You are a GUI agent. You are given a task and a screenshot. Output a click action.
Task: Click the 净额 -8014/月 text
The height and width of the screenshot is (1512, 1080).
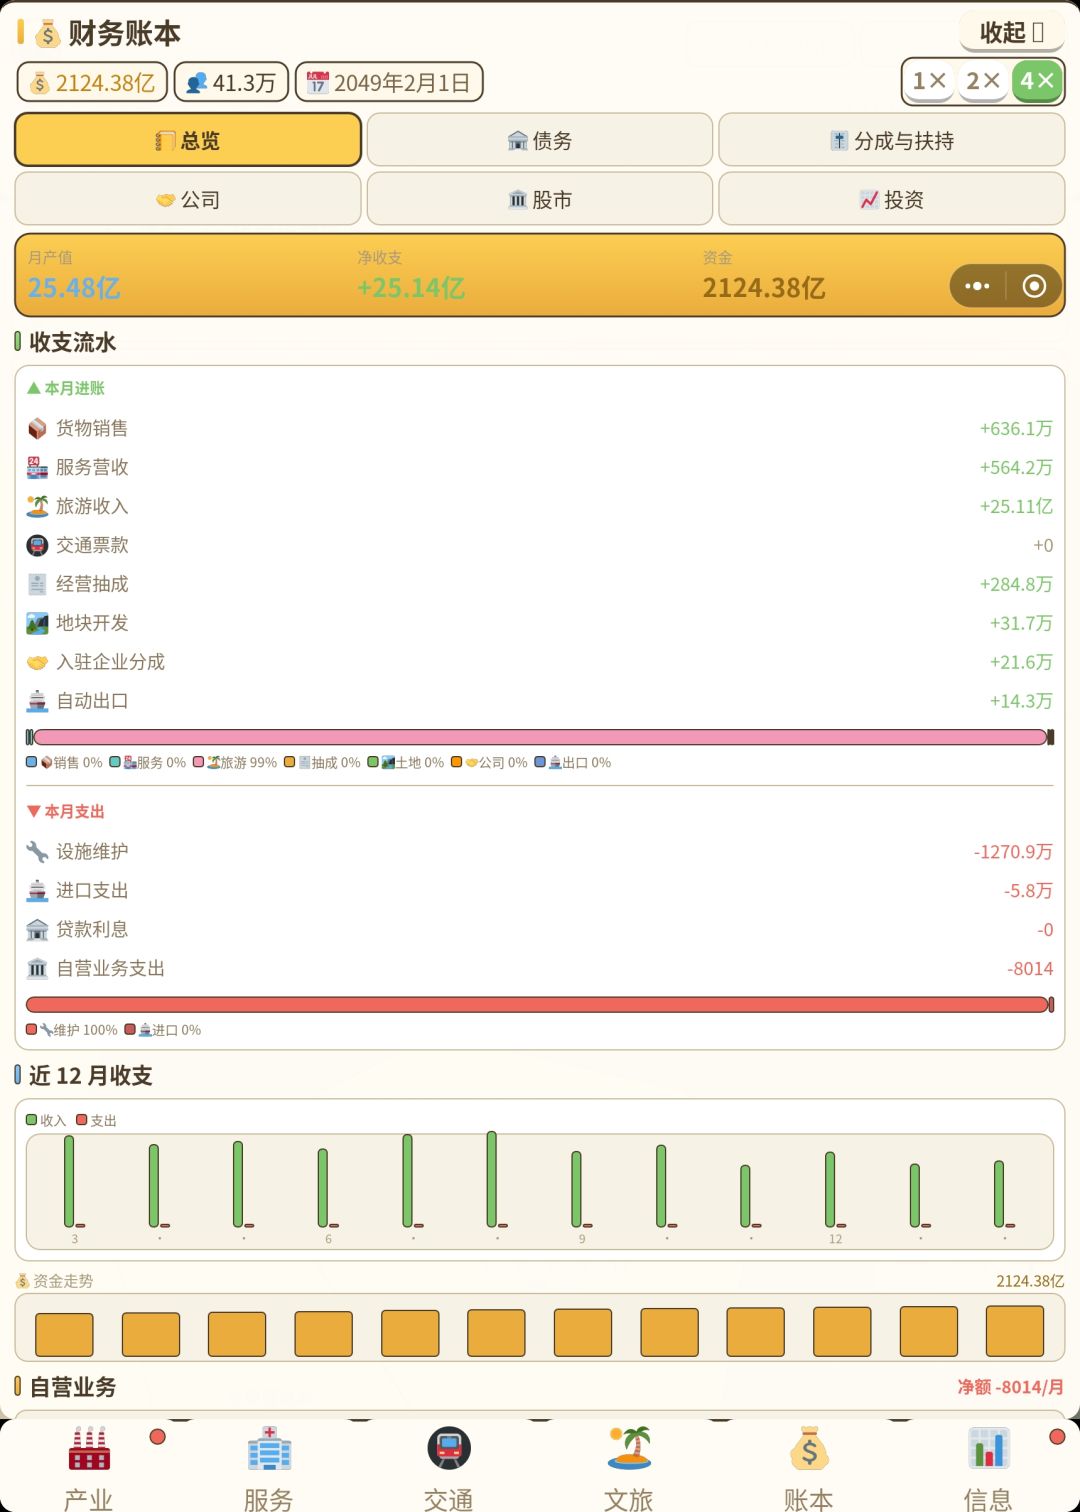(1010, 1387)
